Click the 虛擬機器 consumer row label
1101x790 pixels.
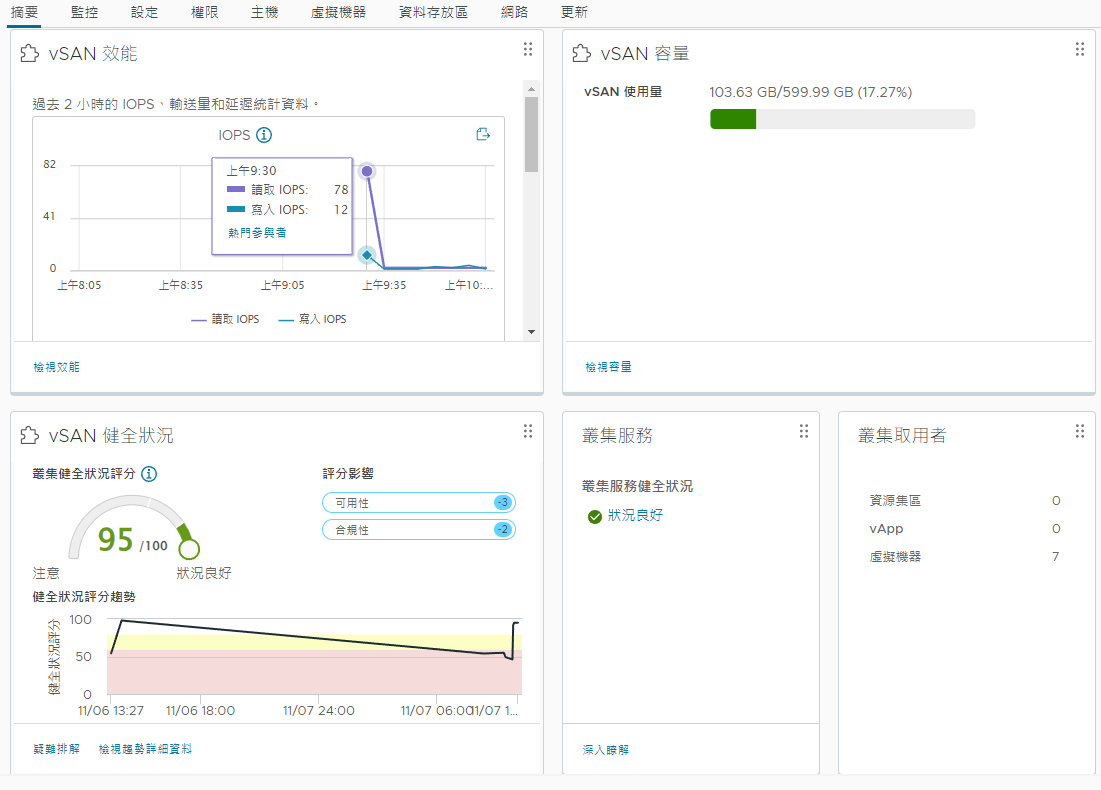coord(895,557)
